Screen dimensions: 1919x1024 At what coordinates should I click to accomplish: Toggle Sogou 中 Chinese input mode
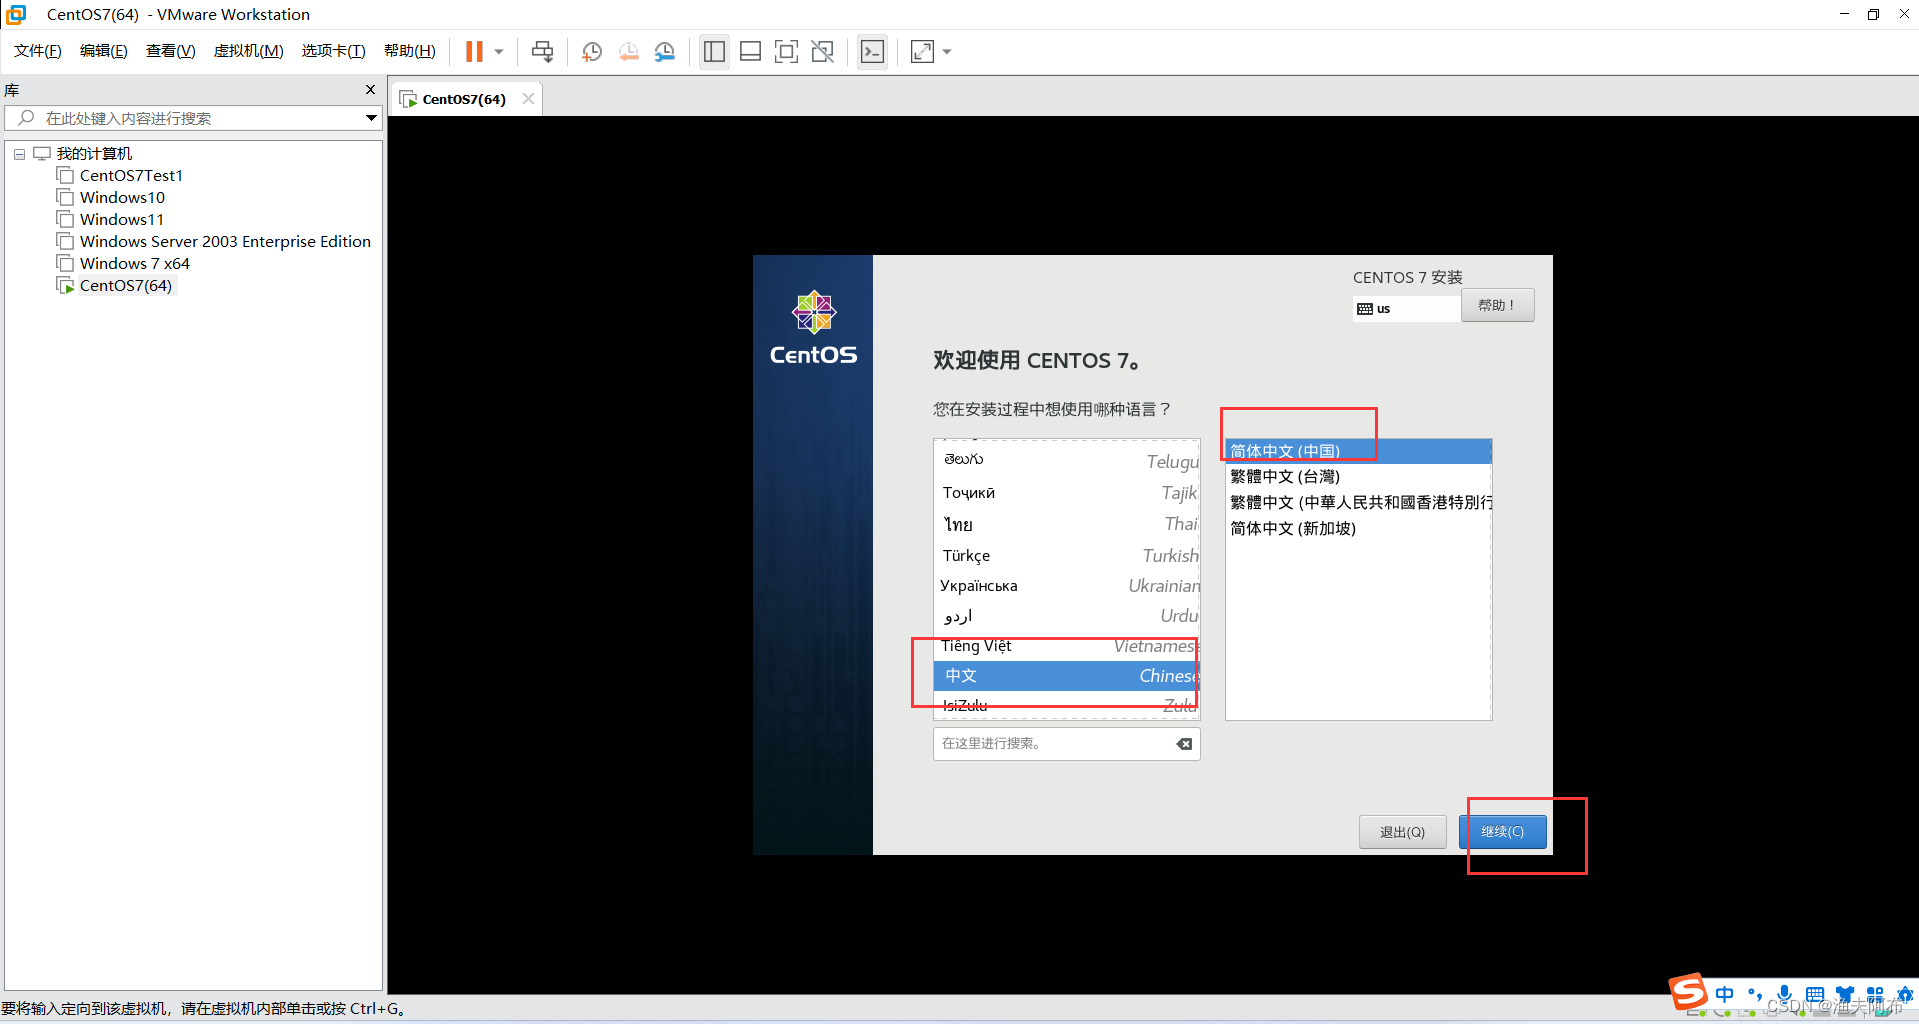point(1725,994)
